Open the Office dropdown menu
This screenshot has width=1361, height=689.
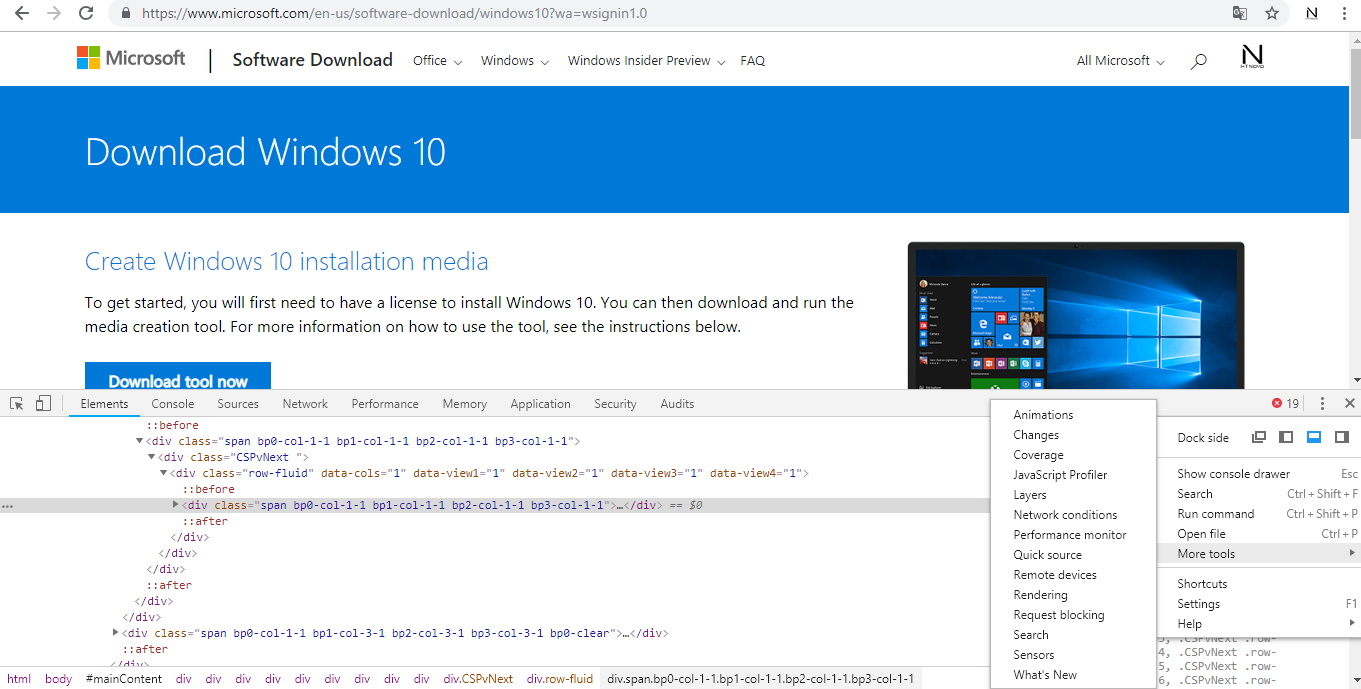pyautogui.click(x=437, y=61)
